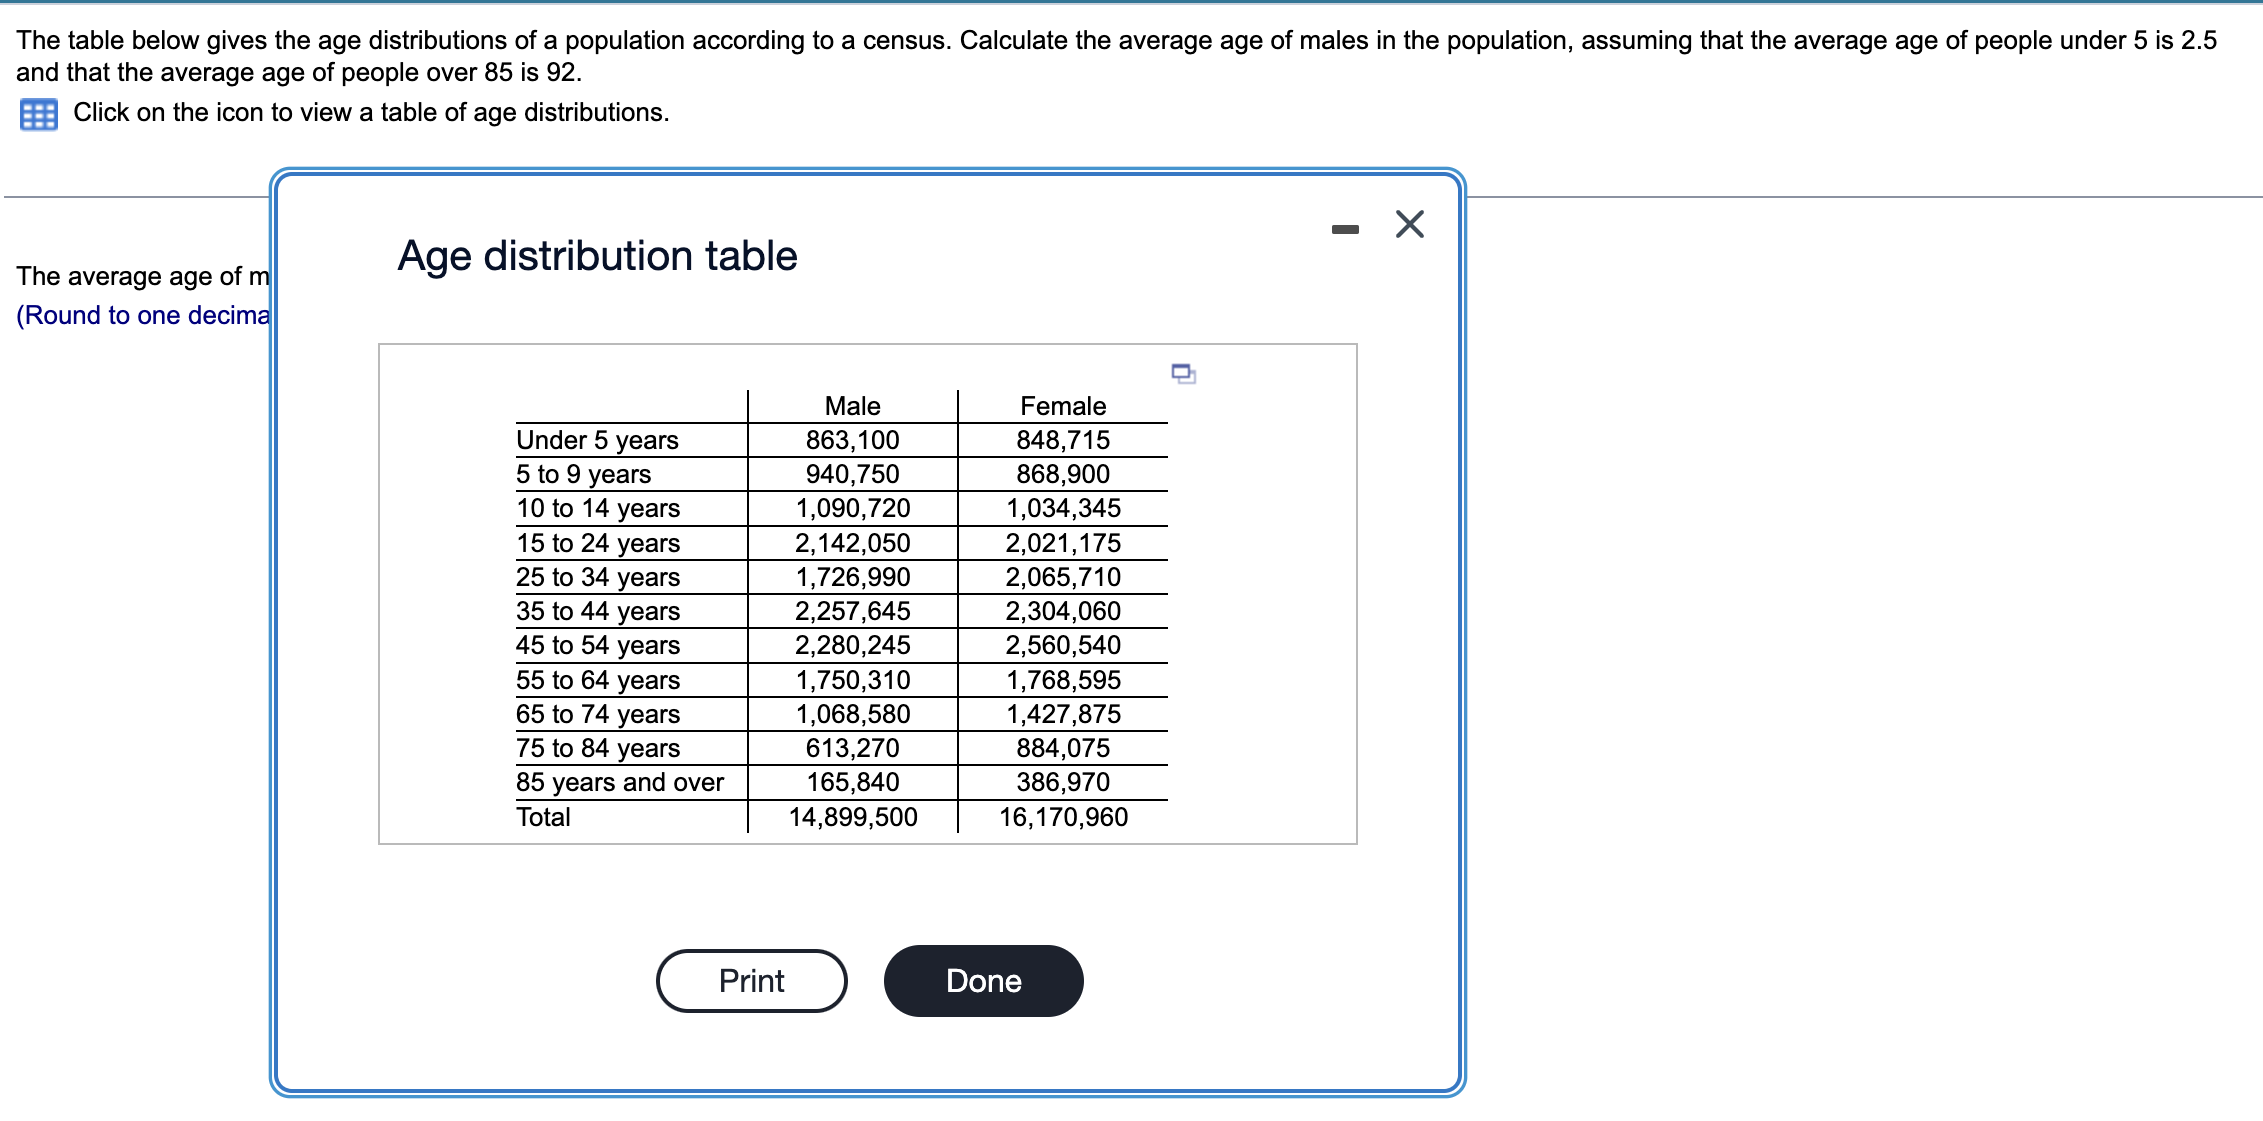Select the Female column header
Image resolution: width=2263 pixels, height=1121 pixels.
tap(1063, 405)
